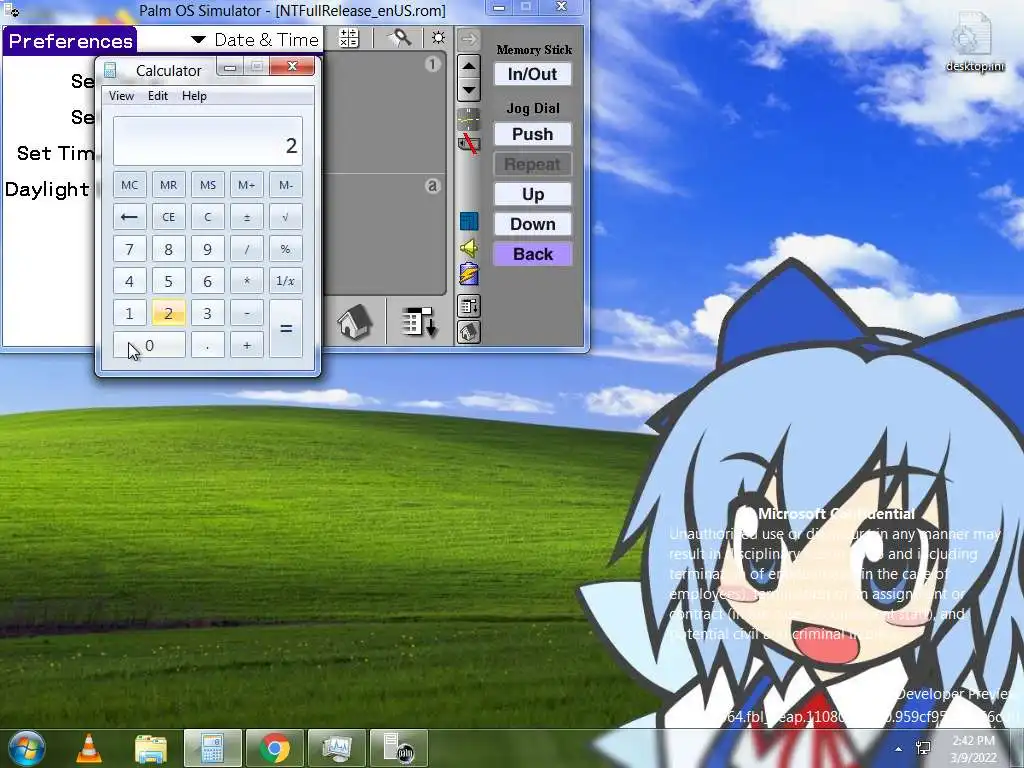This screenshot has width=1024, height=768.
Task: Open the Windows Start orb
Action: [x=26, y=748]
